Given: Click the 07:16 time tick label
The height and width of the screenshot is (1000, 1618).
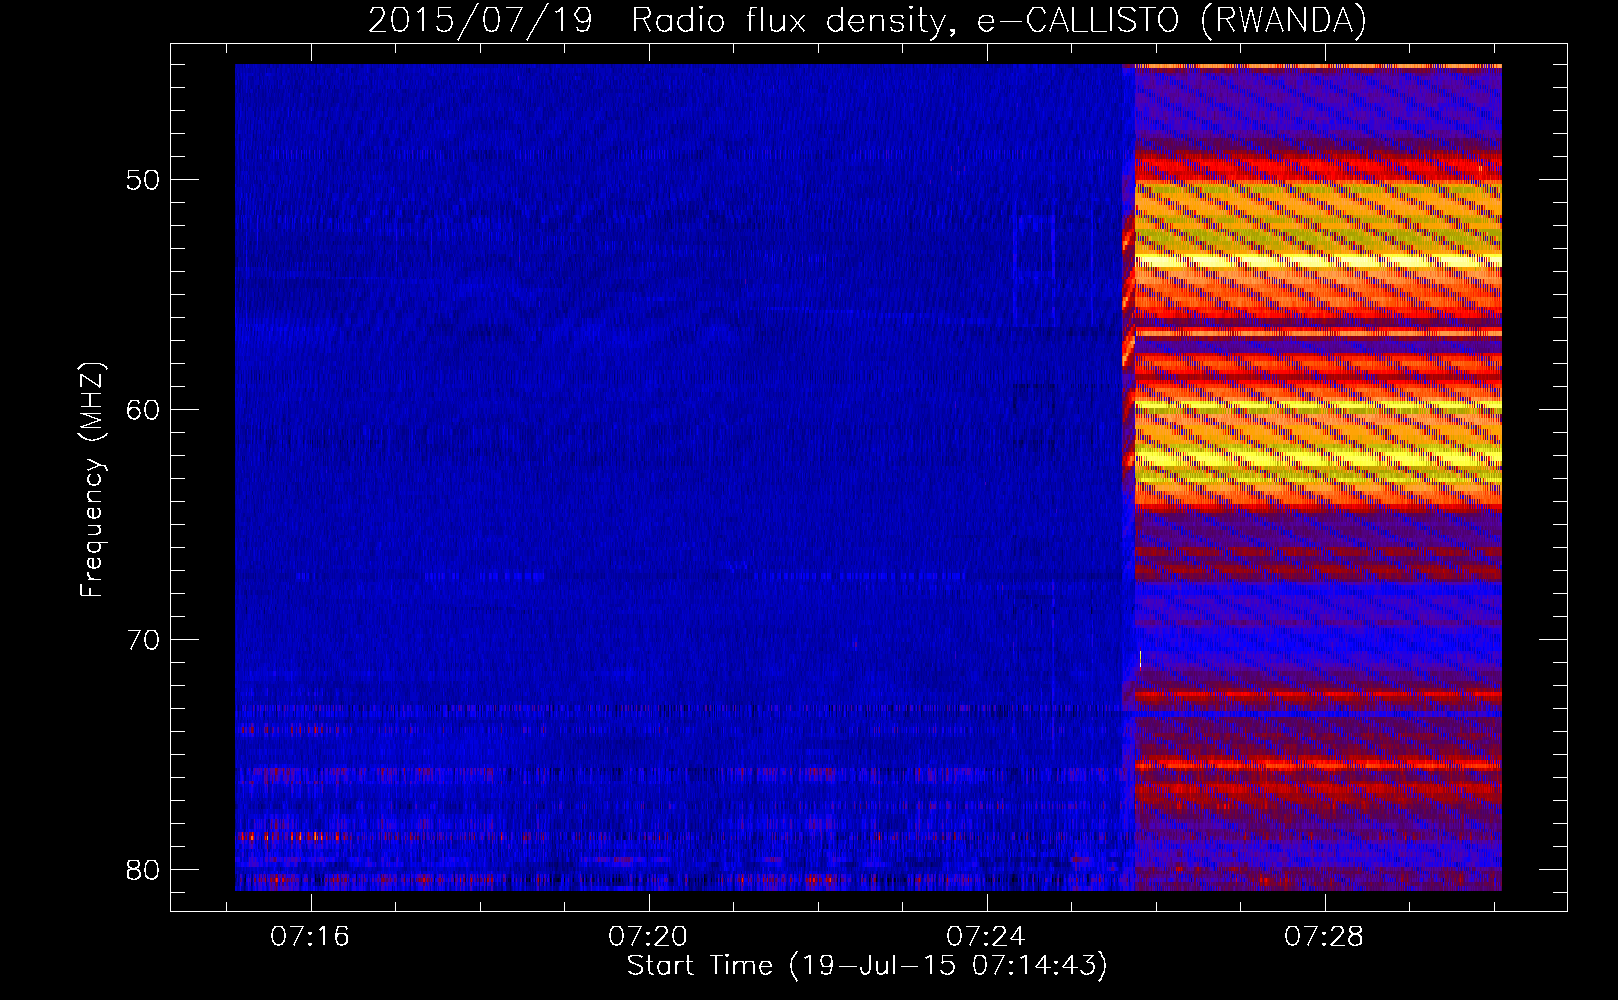Looking at the screenshot, I should 310,936.
